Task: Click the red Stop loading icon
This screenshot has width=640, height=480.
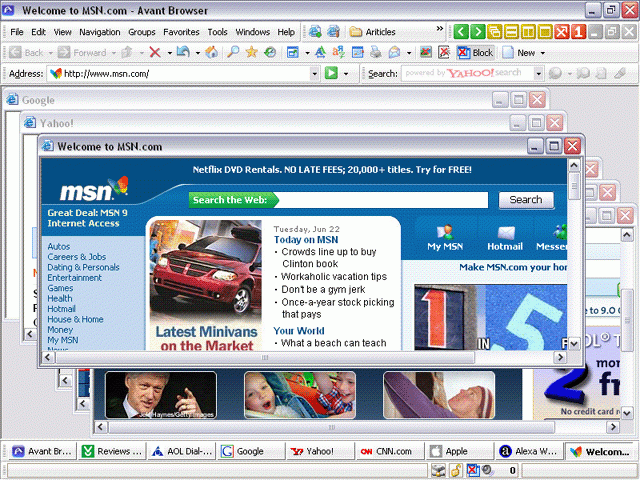Action: [155, 52]
